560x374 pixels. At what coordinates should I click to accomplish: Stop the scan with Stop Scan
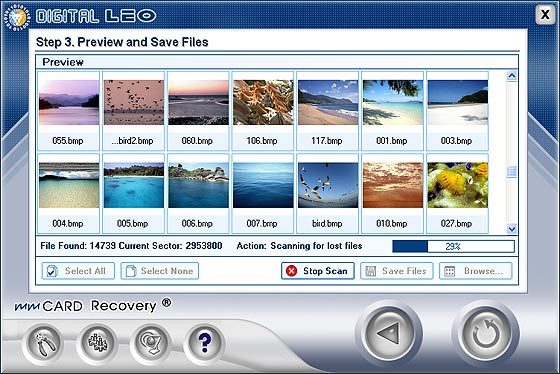tap(318, 271)
